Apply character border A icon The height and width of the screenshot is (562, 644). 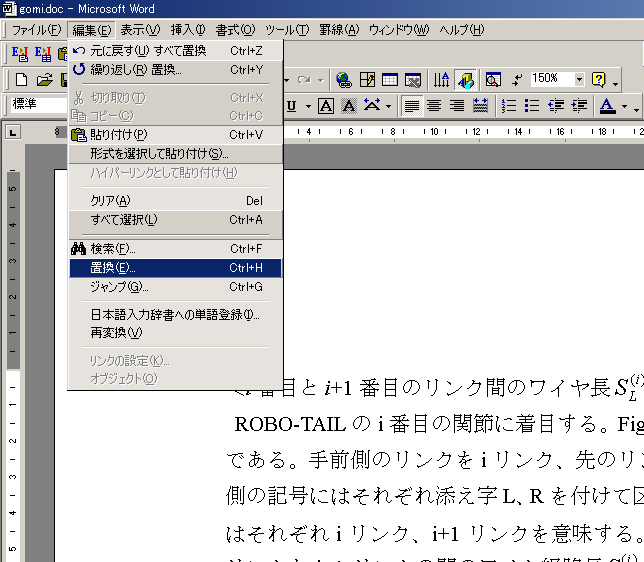[x=326, y=106]
